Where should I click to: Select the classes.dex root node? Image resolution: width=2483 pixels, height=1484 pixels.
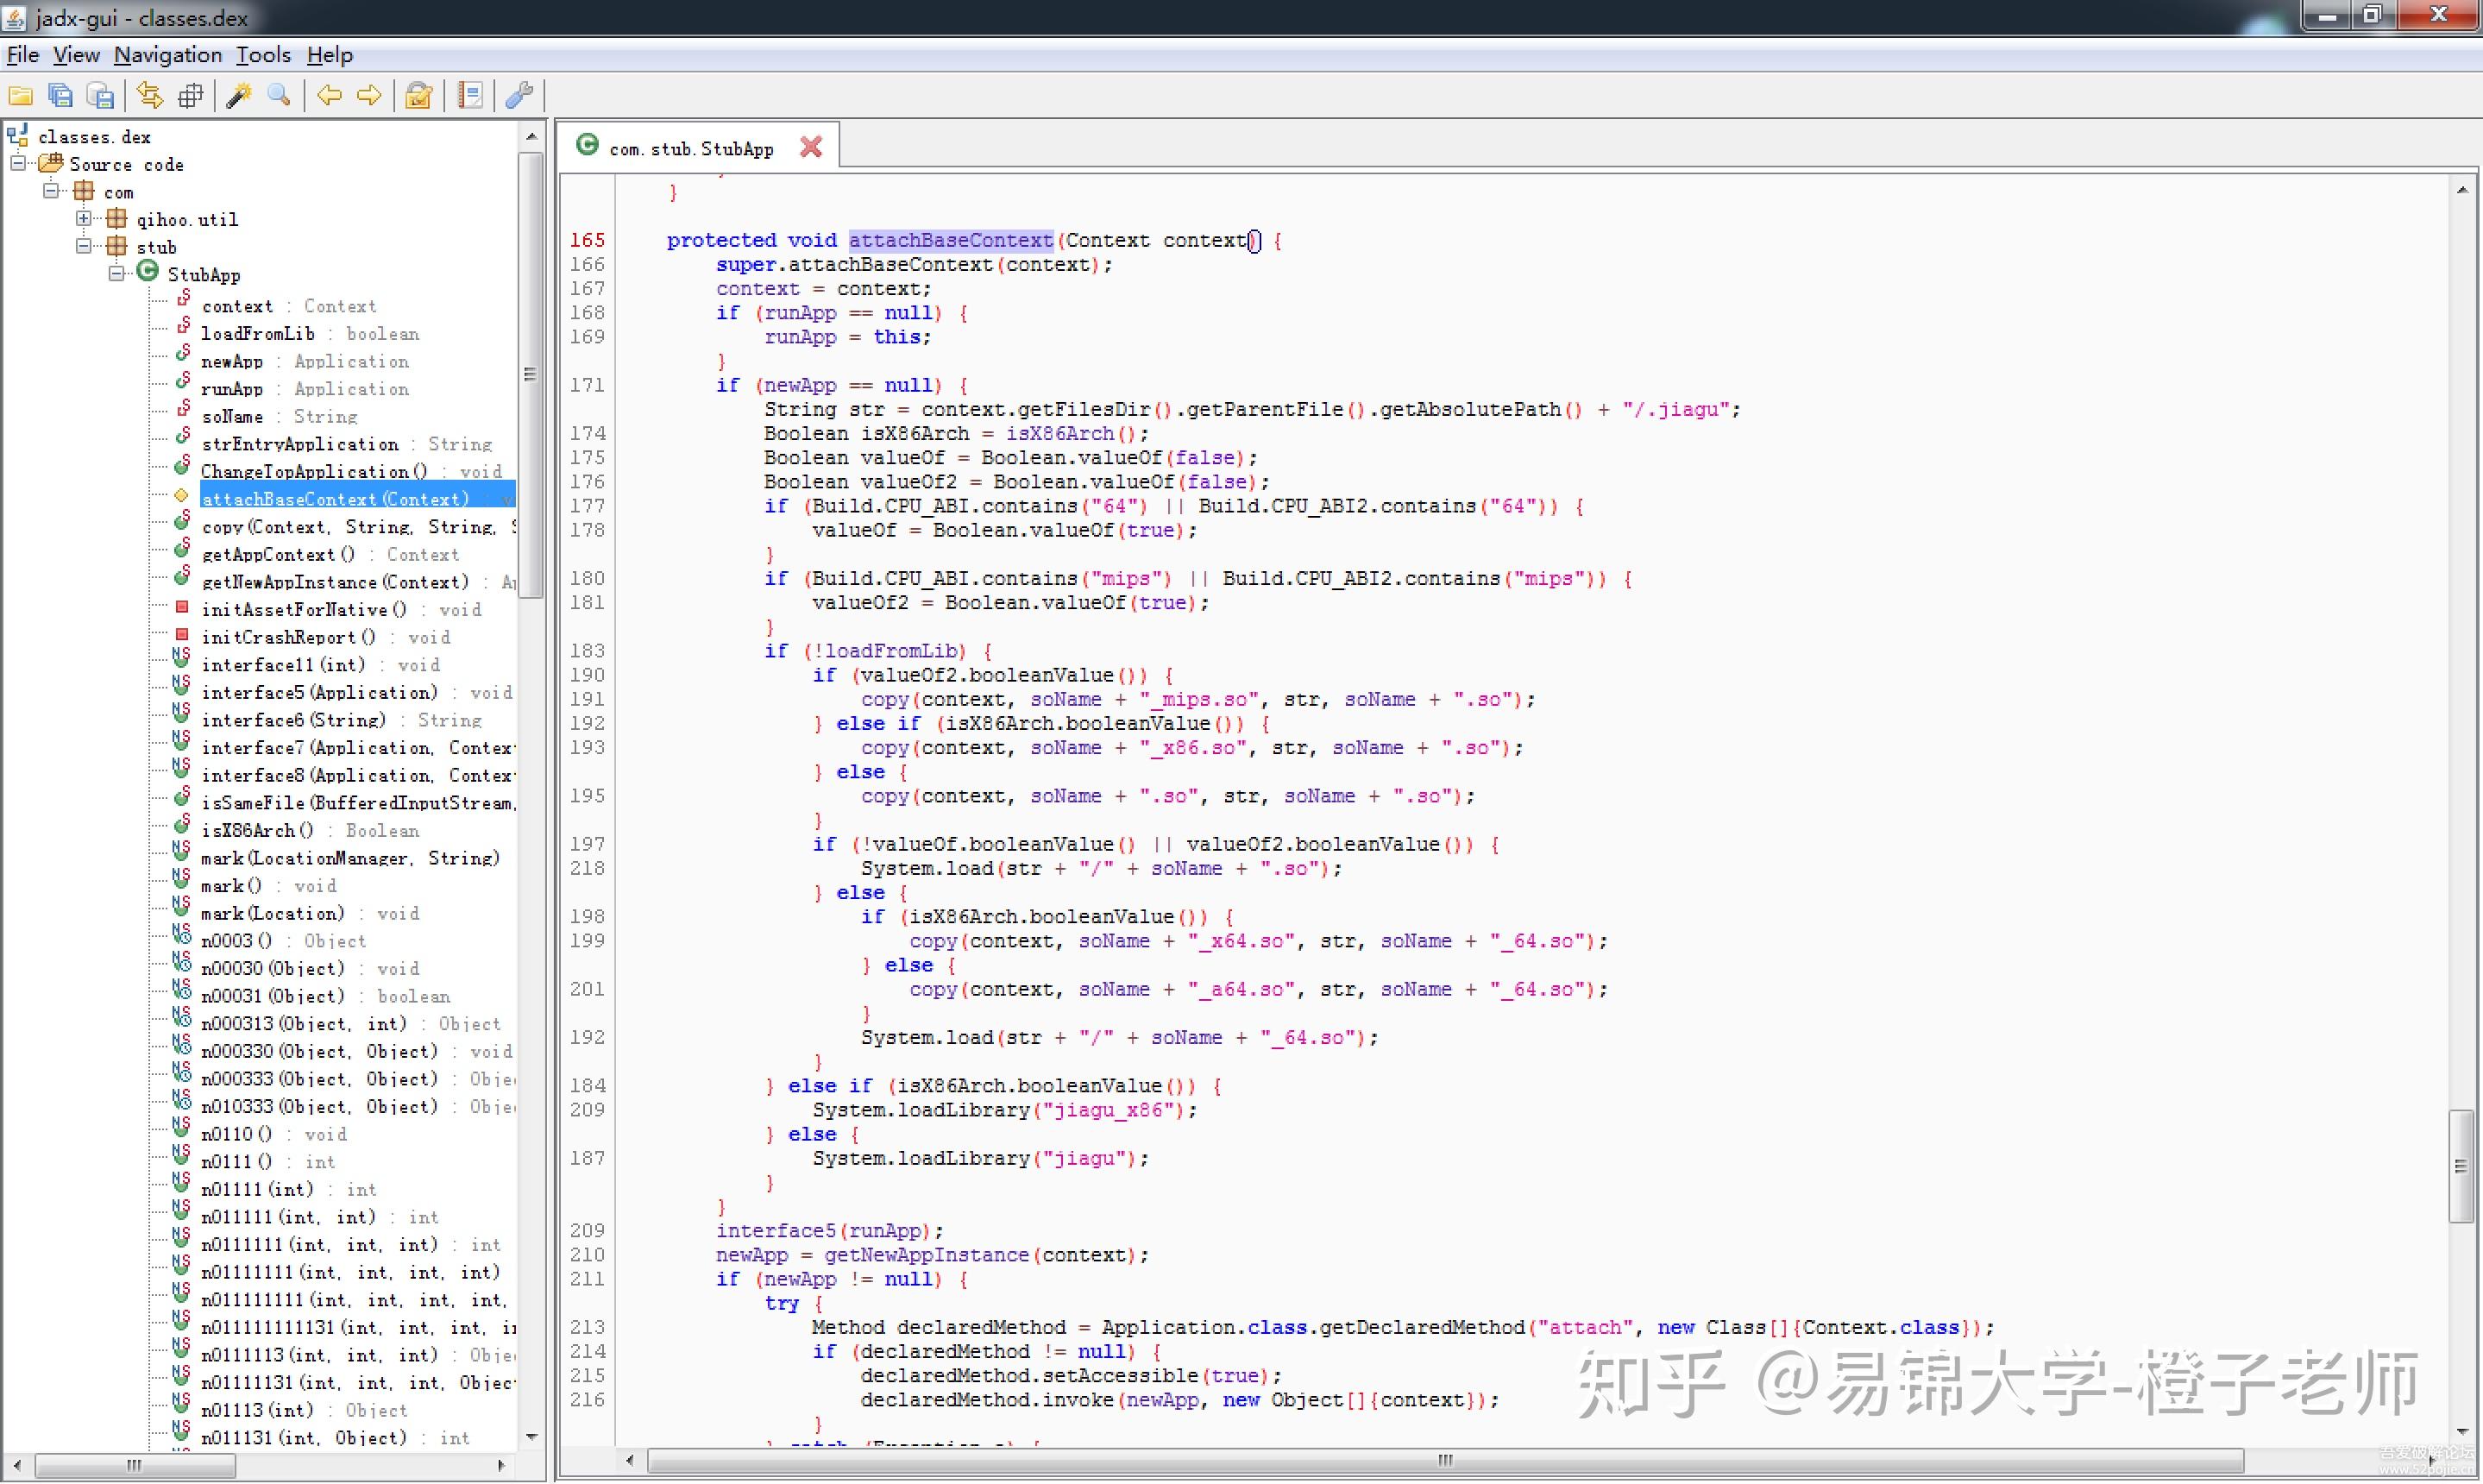tap(94, 137)
